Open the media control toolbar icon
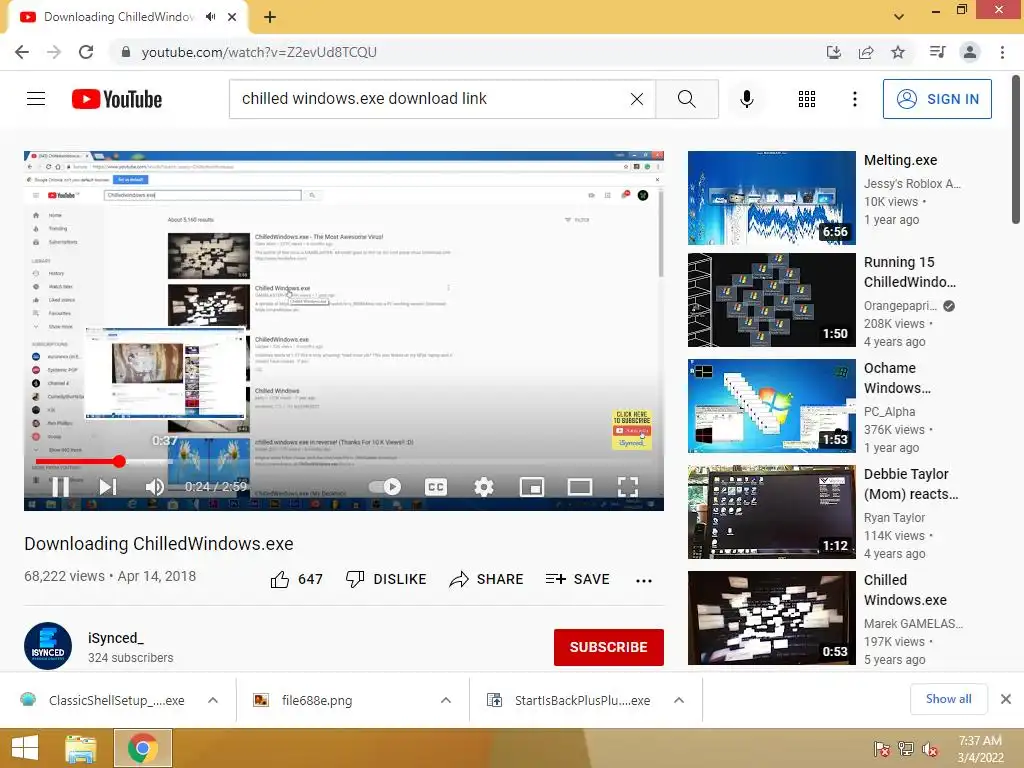The height and width of the screenshot is (768, 1024). [x=937, y=52]
